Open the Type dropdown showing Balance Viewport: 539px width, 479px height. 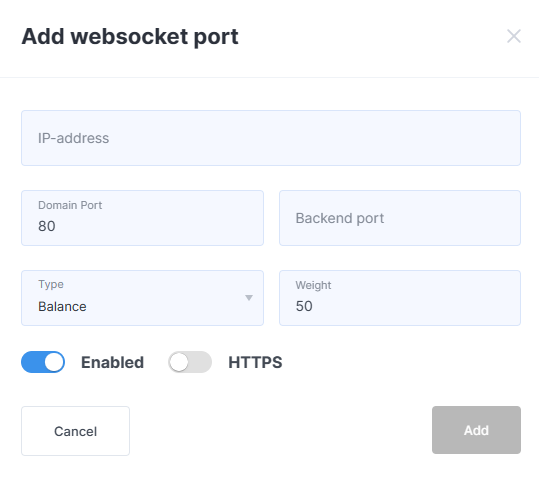click(x=142, y=298)
